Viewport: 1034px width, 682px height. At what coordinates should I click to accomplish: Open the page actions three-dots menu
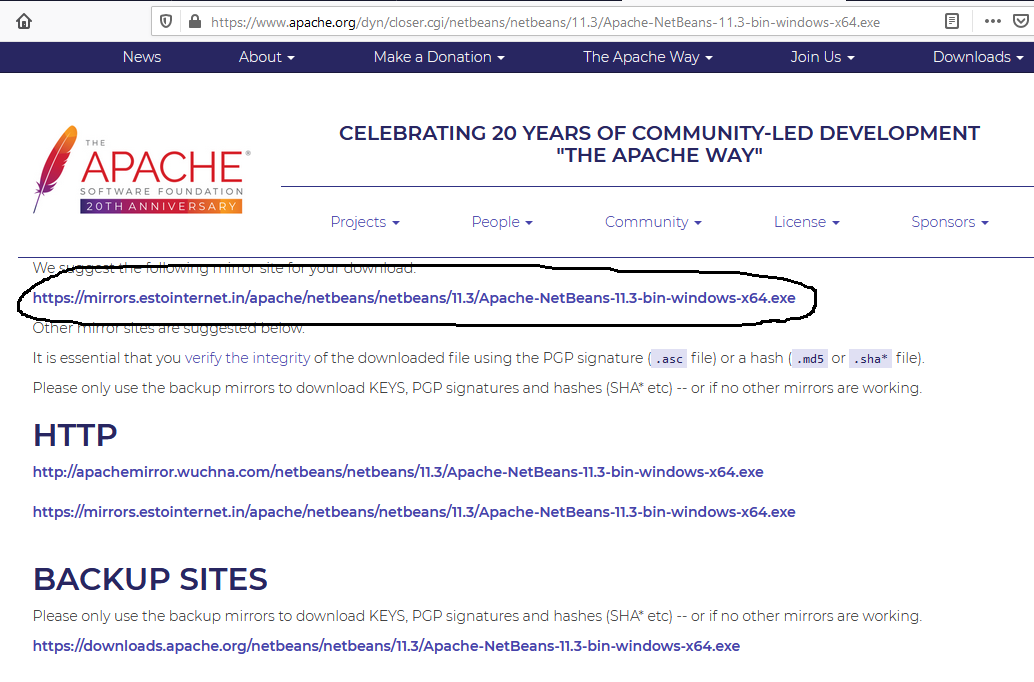click(992, 22)
